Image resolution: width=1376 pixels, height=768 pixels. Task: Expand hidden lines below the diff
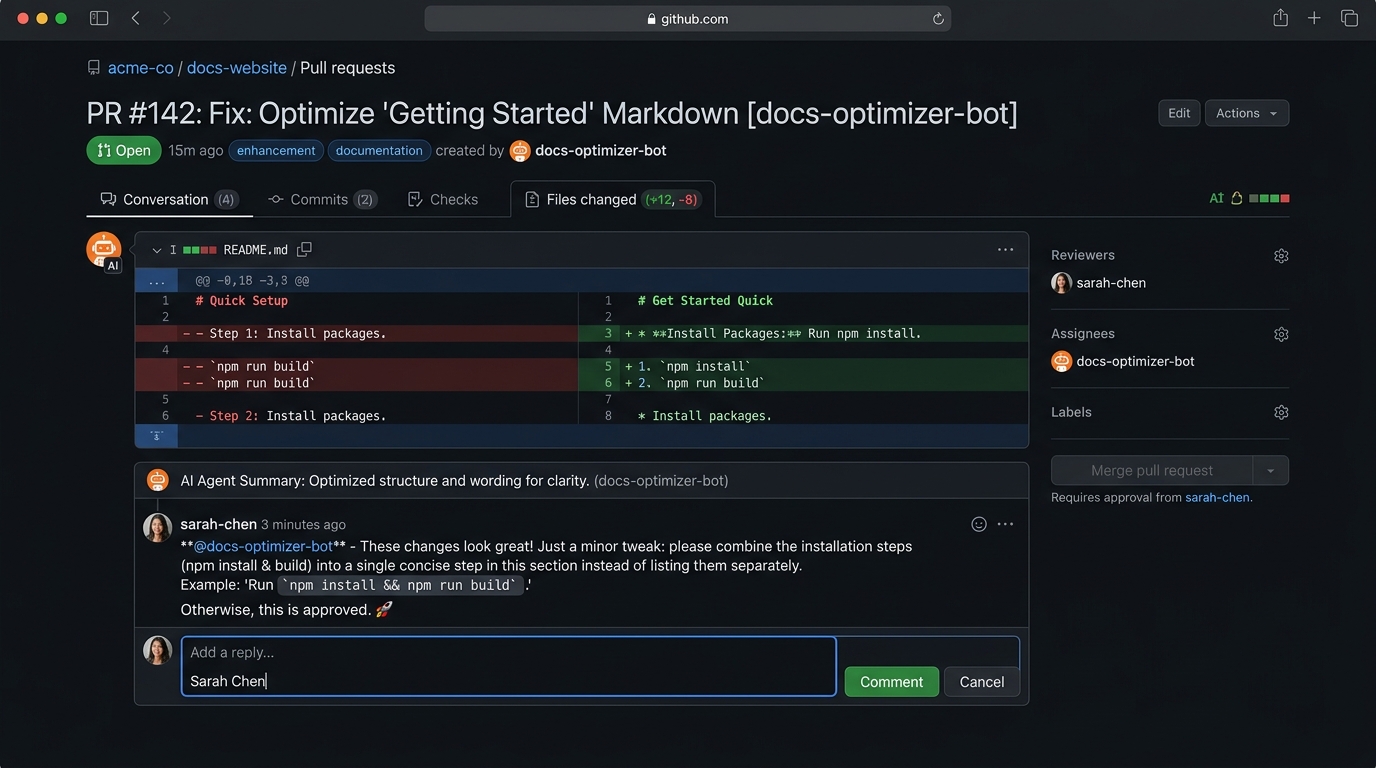pos(157,436)
